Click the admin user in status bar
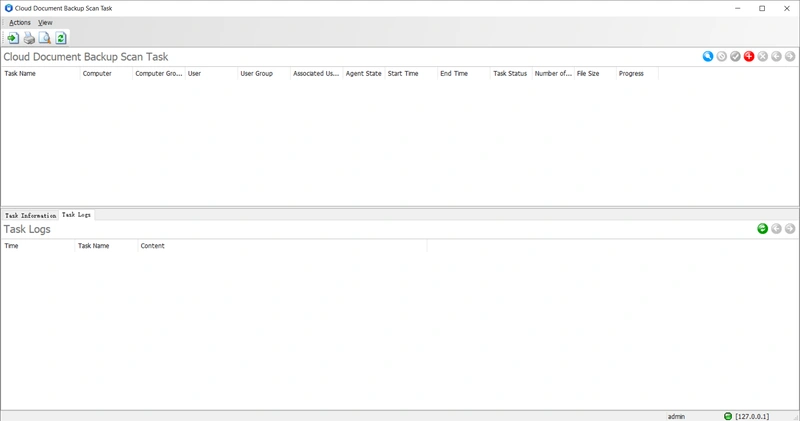800x421 pixels. [x=677, y=416]
